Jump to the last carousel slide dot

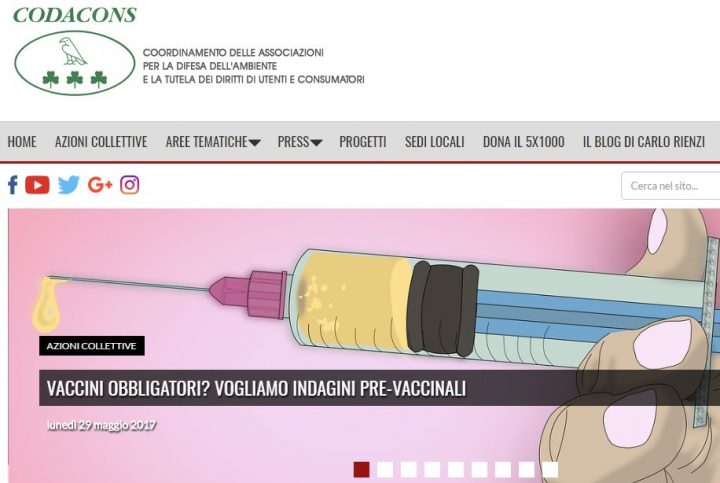[x=550, y=470]
